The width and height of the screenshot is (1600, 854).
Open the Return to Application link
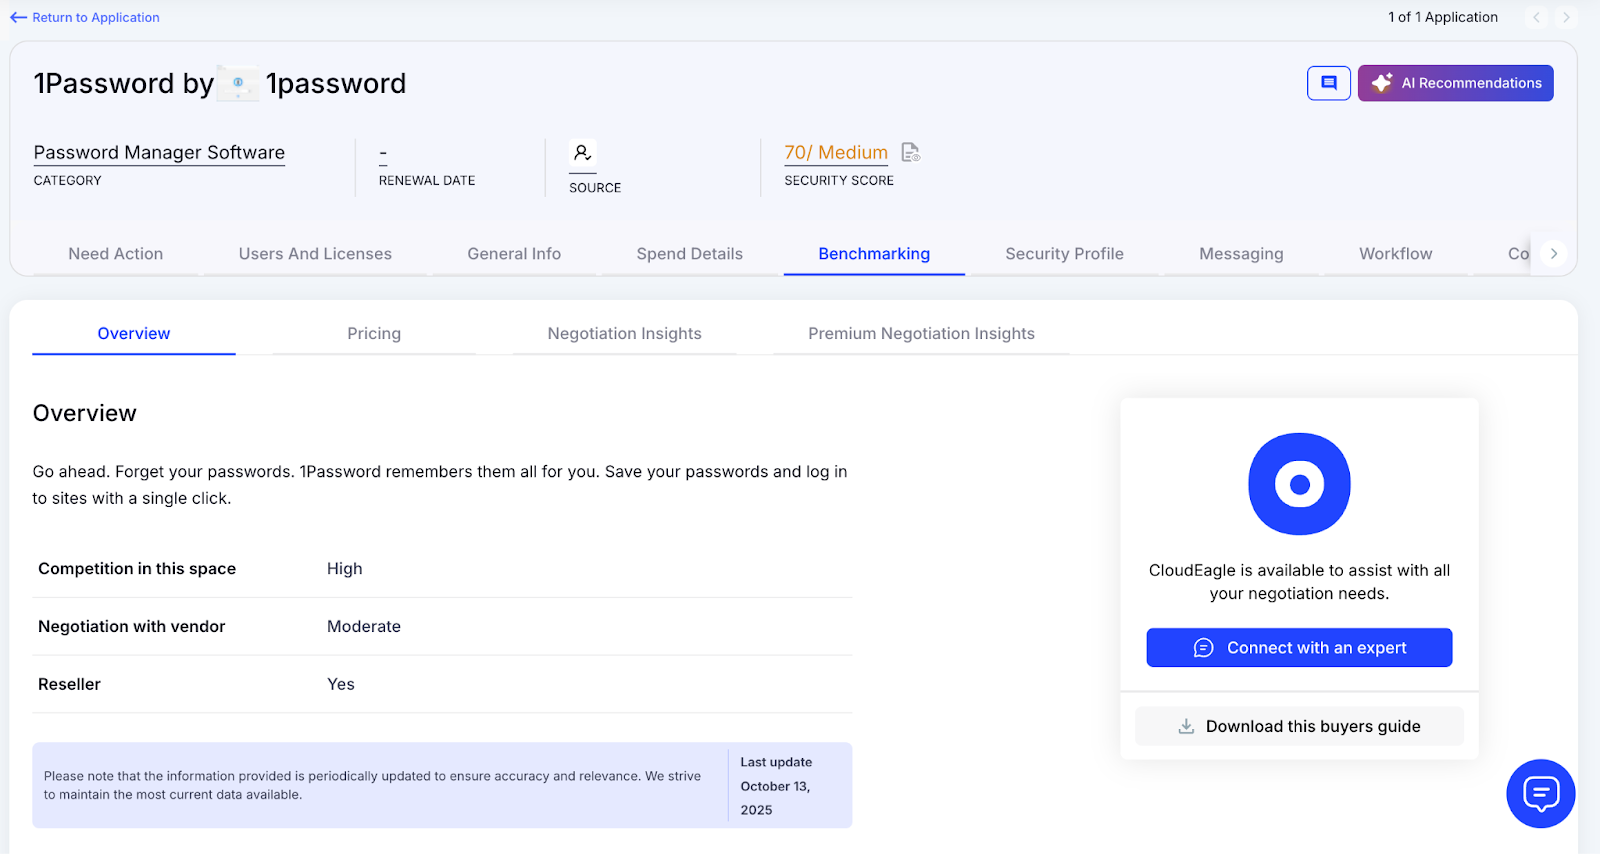tap(96, 17)
